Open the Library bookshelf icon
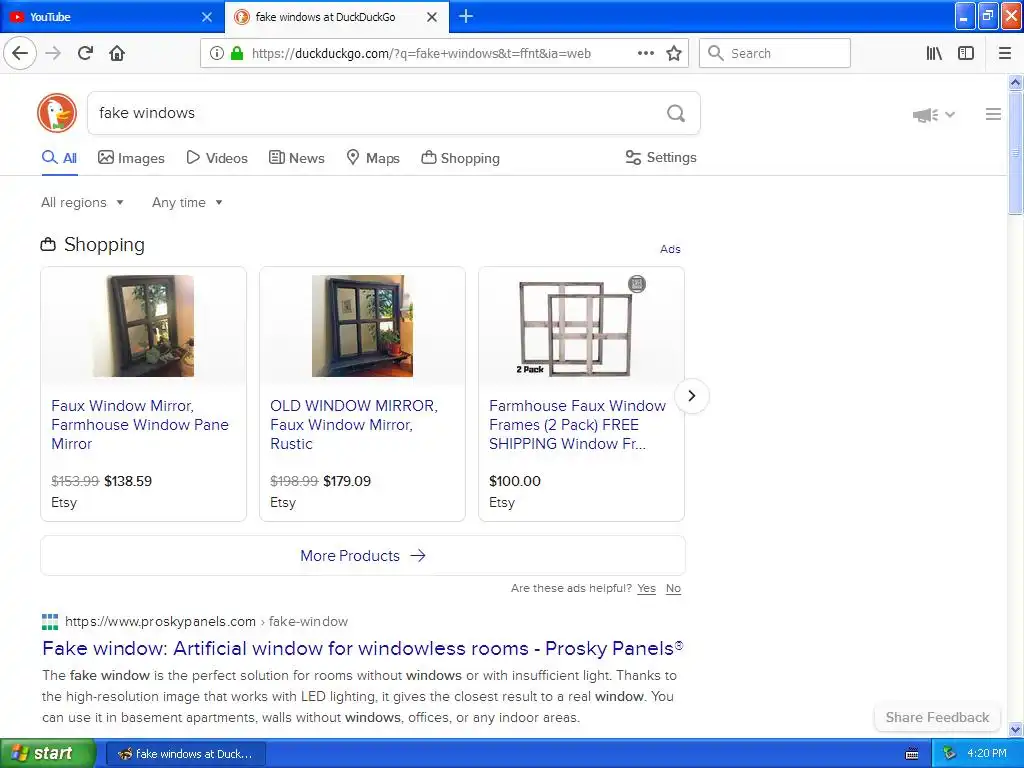The height and width of the screenshot is (768, 1024). click(x=934, y=54)
